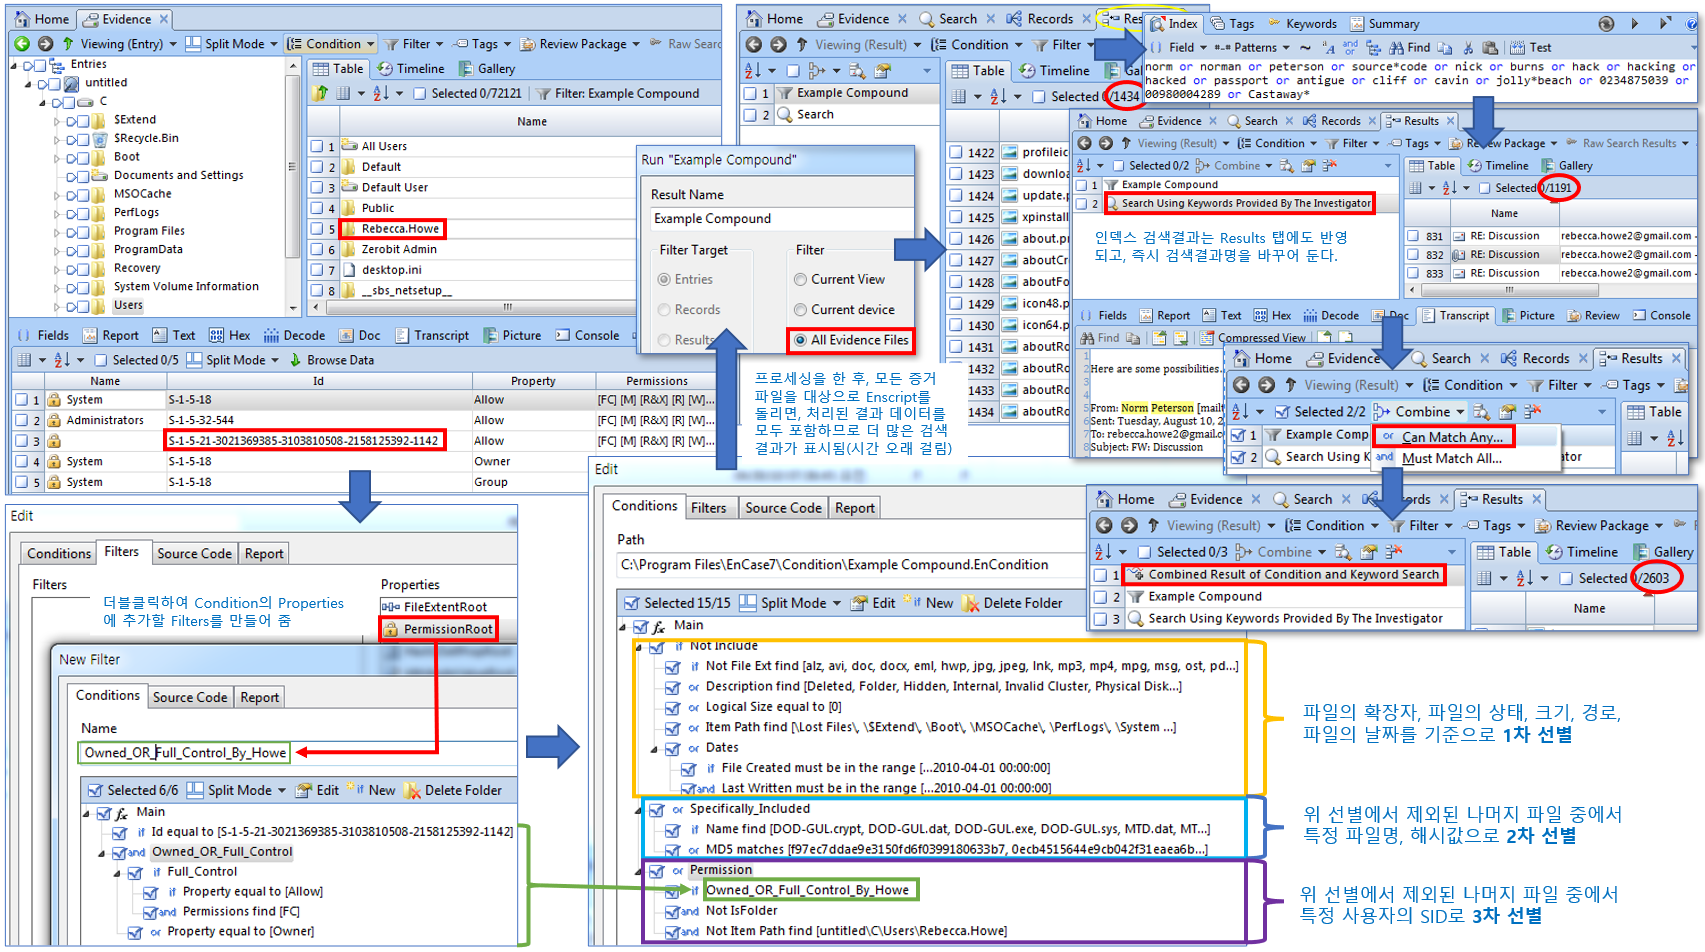Click the up-arrow icon before Viewing (Entry)
The image size is (1705, 952).
tap(68, 44)
